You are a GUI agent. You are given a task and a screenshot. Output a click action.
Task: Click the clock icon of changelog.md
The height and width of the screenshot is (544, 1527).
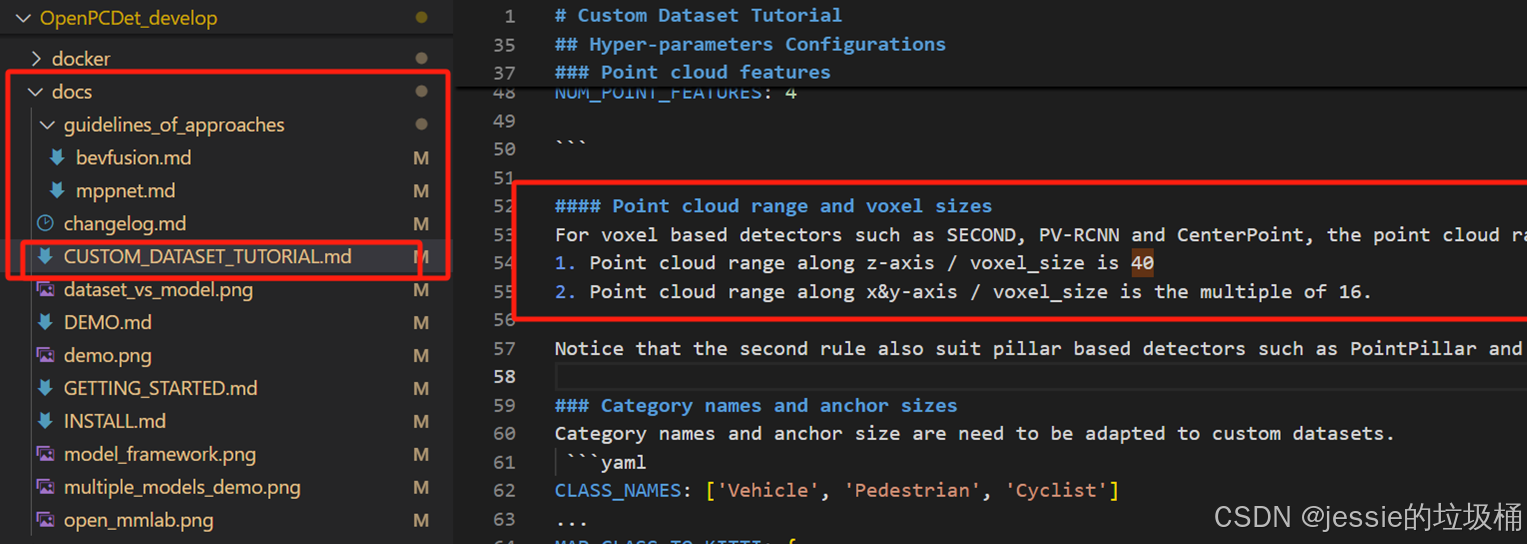point(45,224)
